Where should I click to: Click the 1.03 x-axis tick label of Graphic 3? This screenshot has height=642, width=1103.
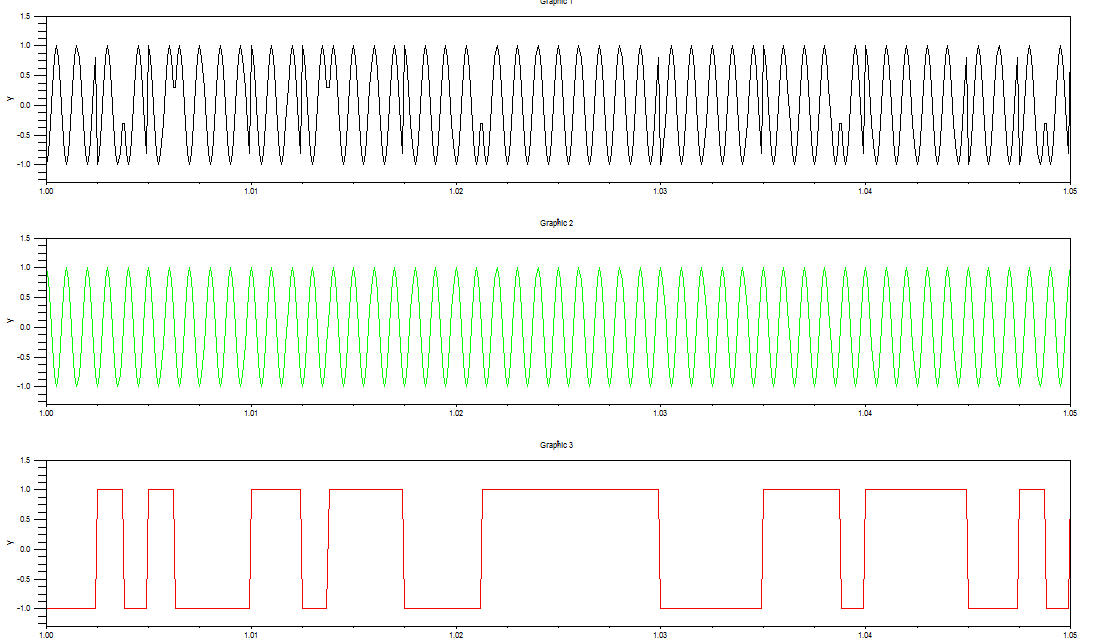pyautogui.click(x=661, y=636)
